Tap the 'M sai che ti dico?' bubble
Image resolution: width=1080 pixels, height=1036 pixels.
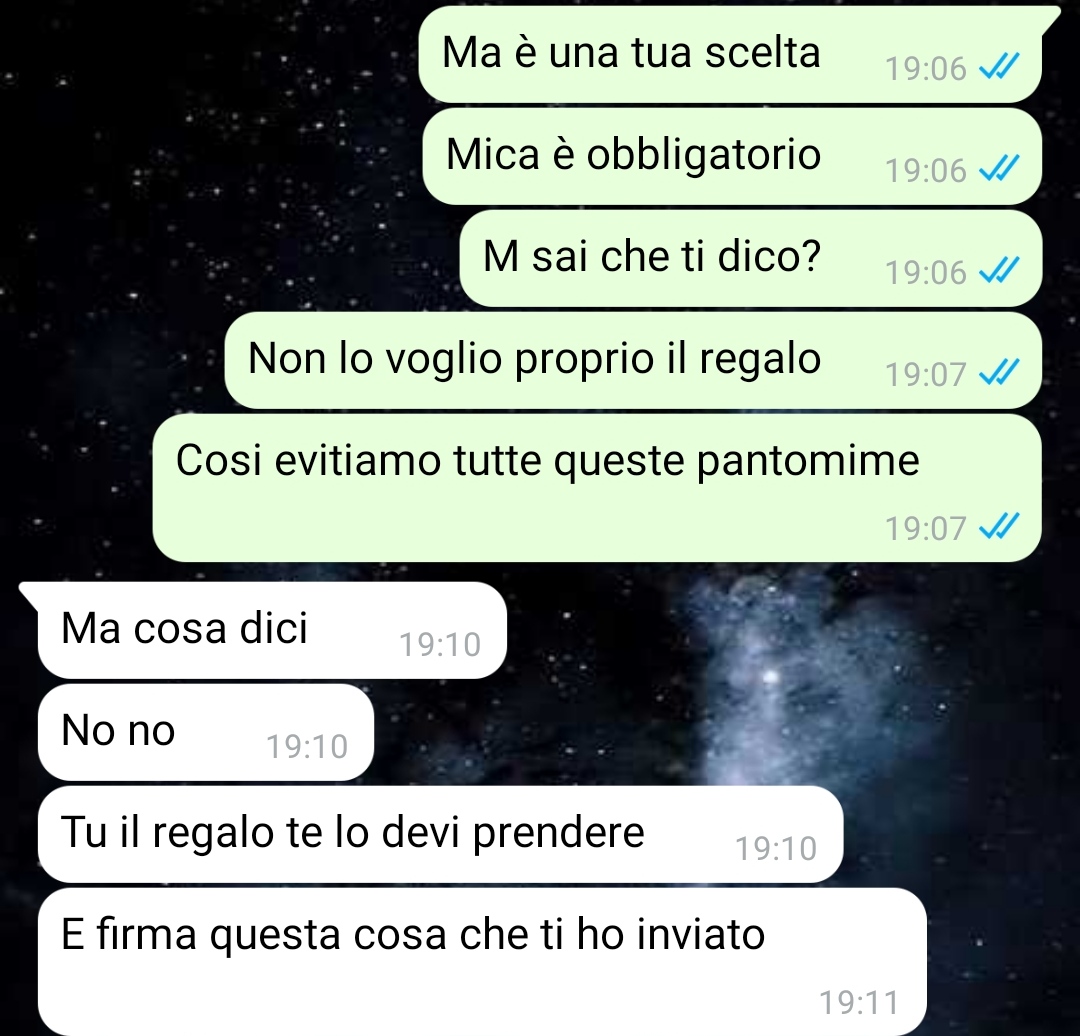[751, 258]
